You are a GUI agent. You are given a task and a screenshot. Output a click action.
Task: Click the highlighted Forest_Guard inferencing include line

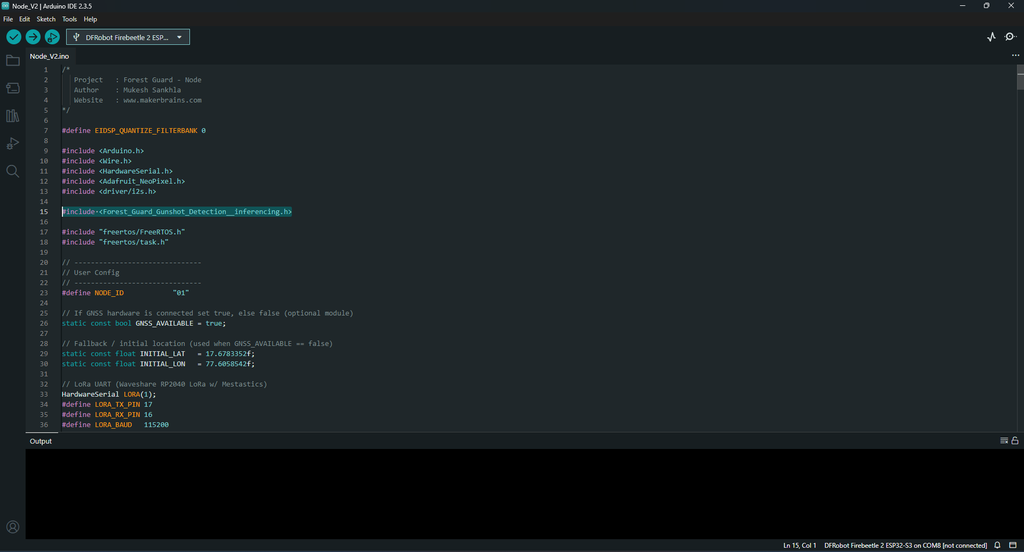[177, 212]
